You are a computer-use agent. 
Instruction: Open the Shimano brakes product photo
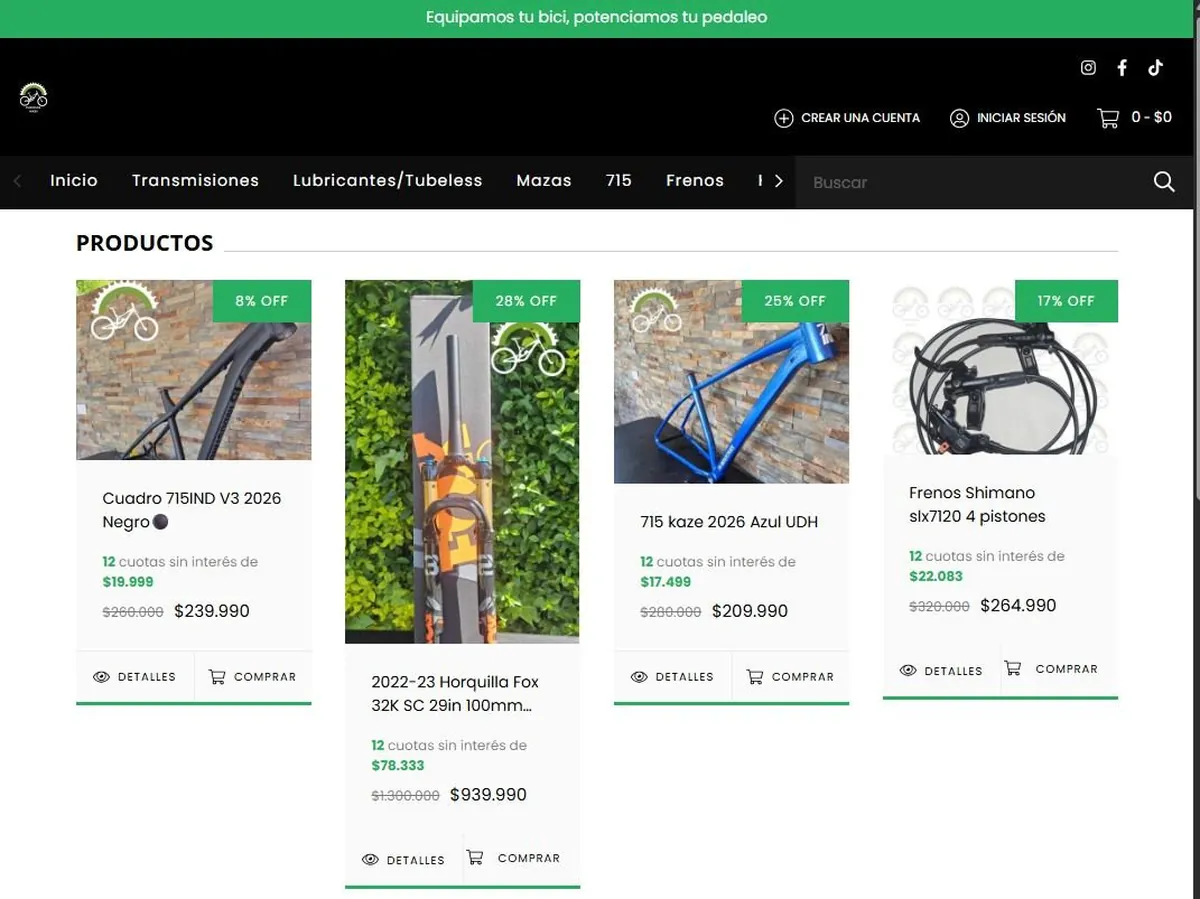tap(1000, 367)
